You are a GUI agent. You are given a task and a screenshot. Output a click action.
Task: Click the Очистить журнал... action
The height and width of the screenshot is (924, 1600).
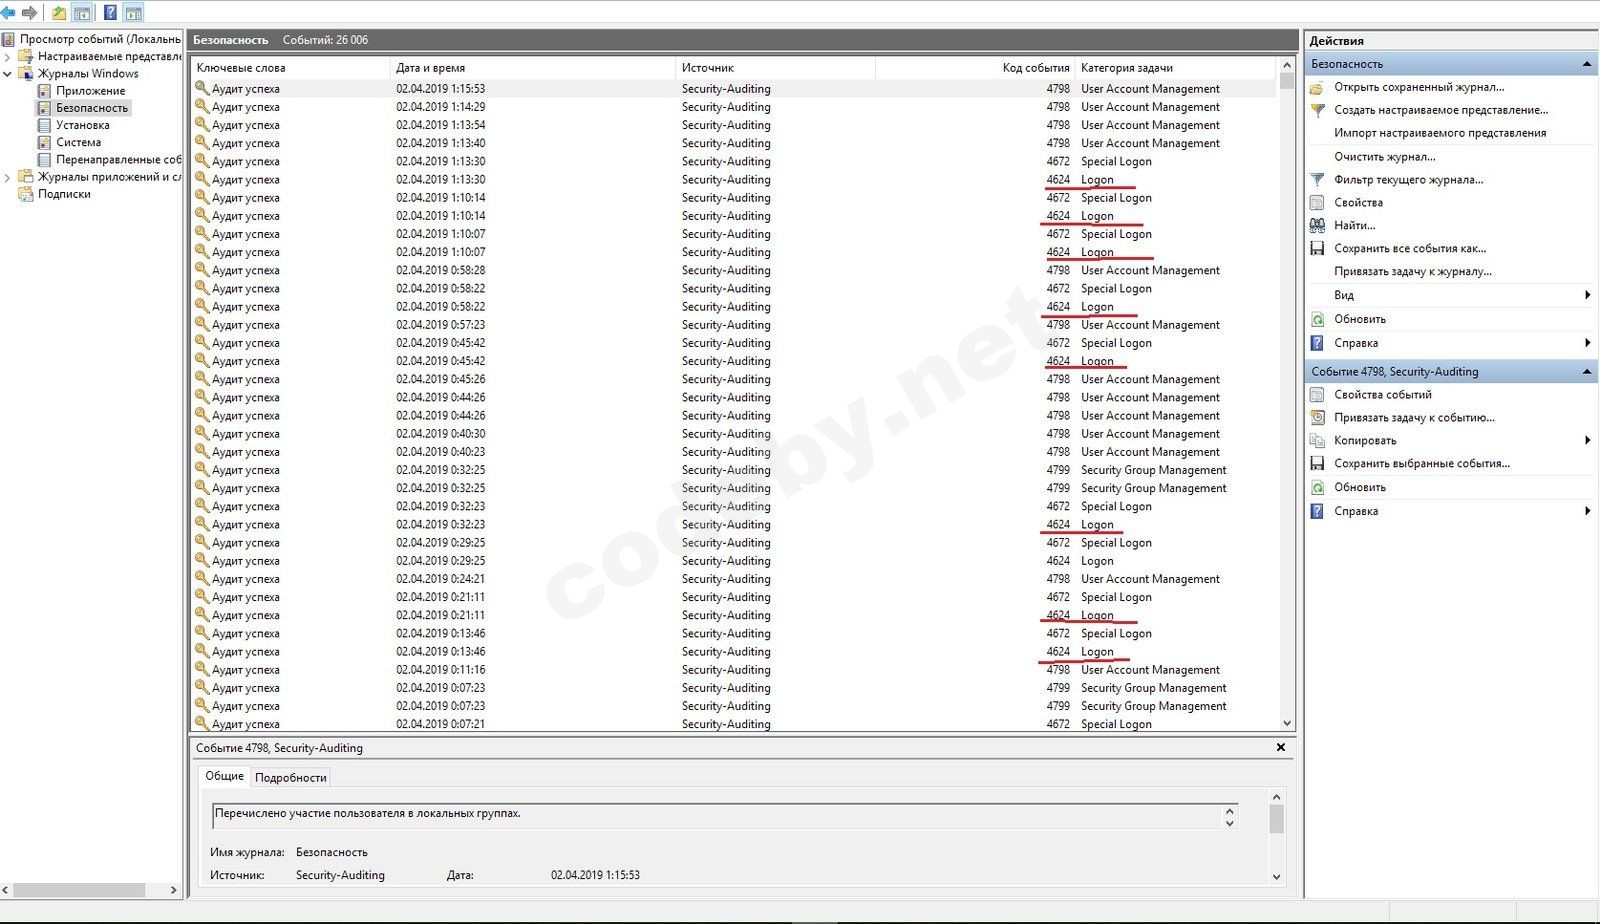coord(1385,157)
